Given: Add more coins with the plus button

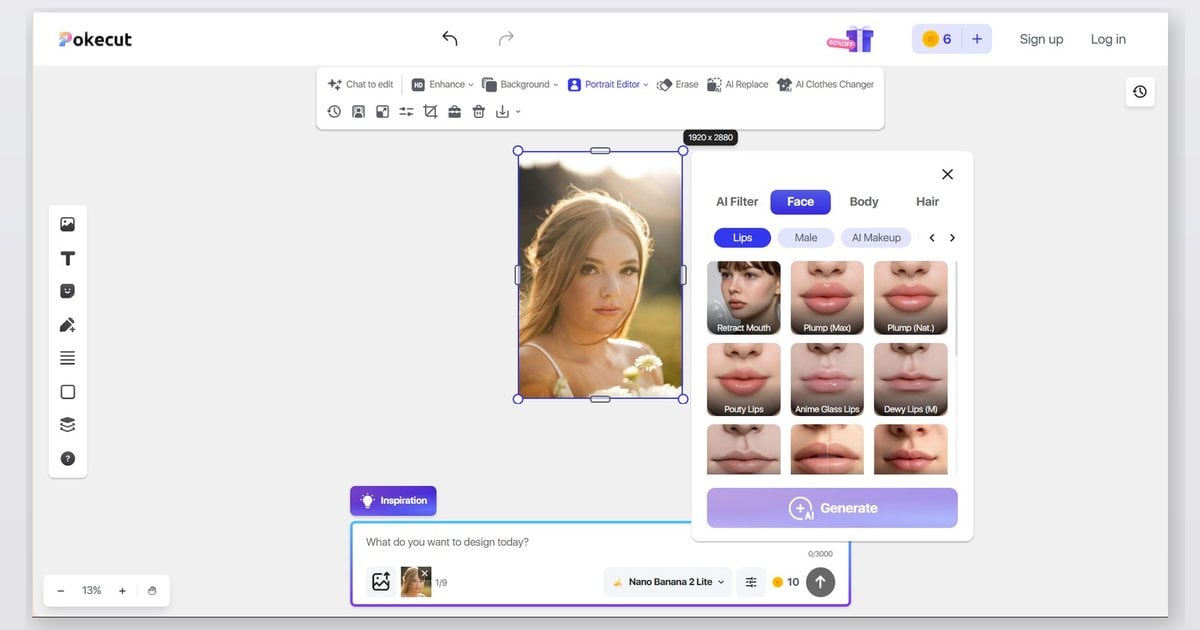Looking at the screenshot, I should point(977,39).
